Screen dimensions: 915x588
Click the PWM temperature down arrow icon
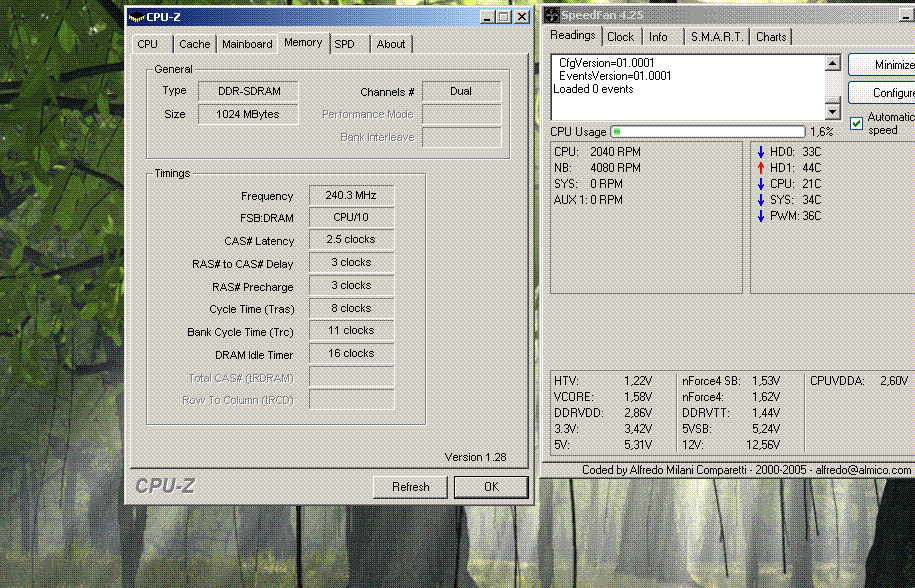click(760, 216)
